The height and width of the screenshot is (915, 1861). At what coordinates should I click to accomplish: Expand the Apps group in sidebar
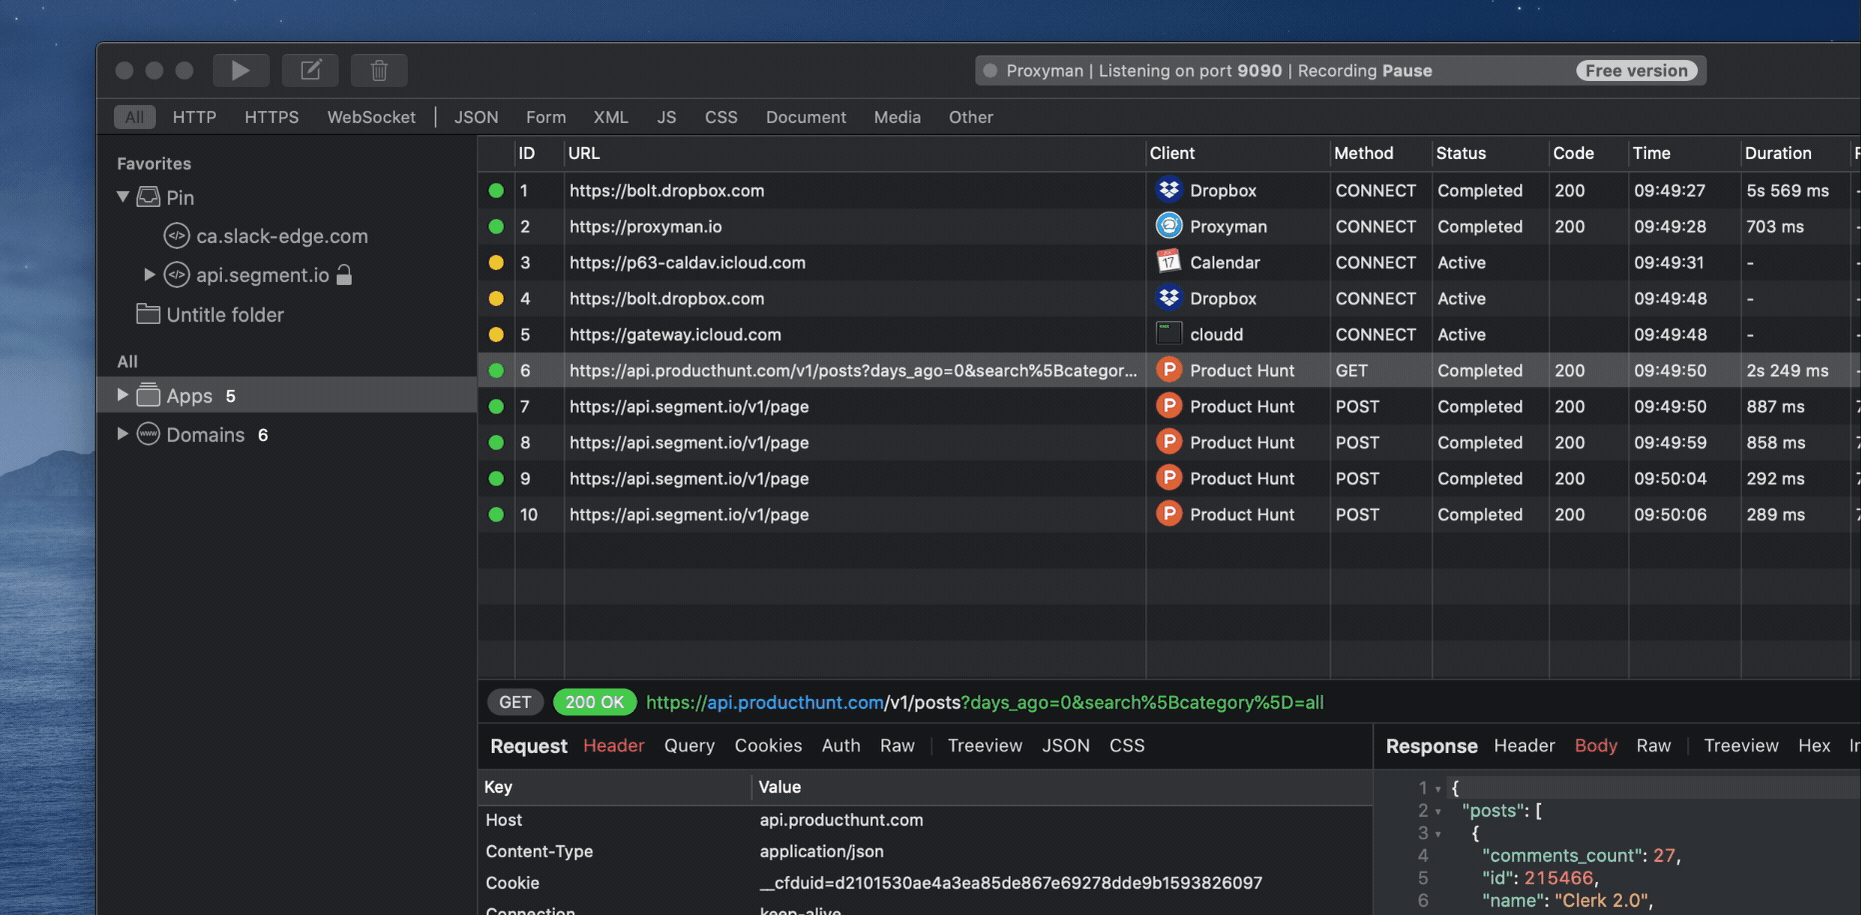tap(122, 395)
